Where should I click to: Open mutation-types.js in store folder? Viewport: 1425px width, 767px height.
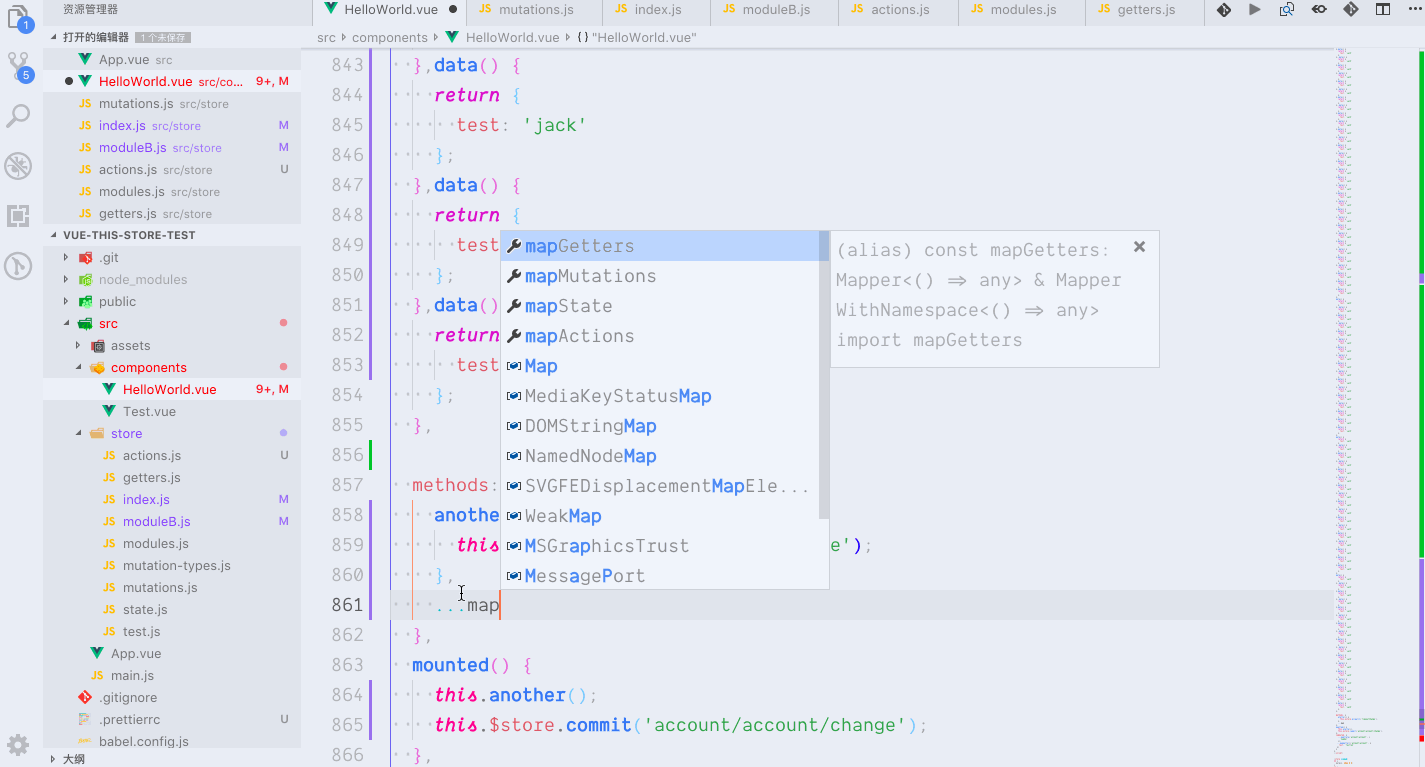coord(172,565)
